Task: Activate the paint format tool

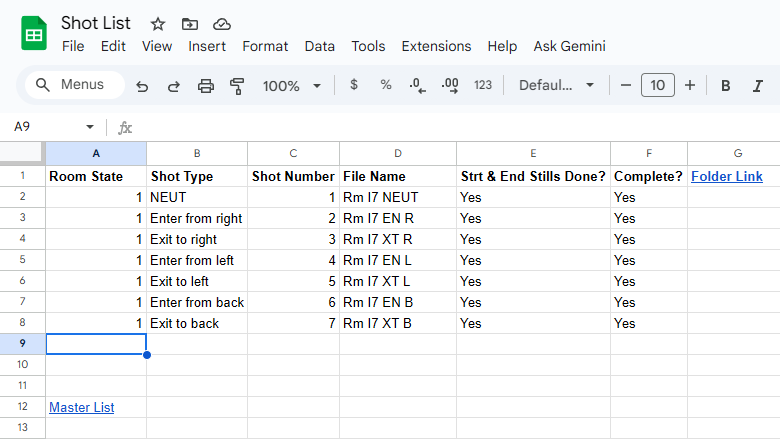Action: click(x=237, y=86)
